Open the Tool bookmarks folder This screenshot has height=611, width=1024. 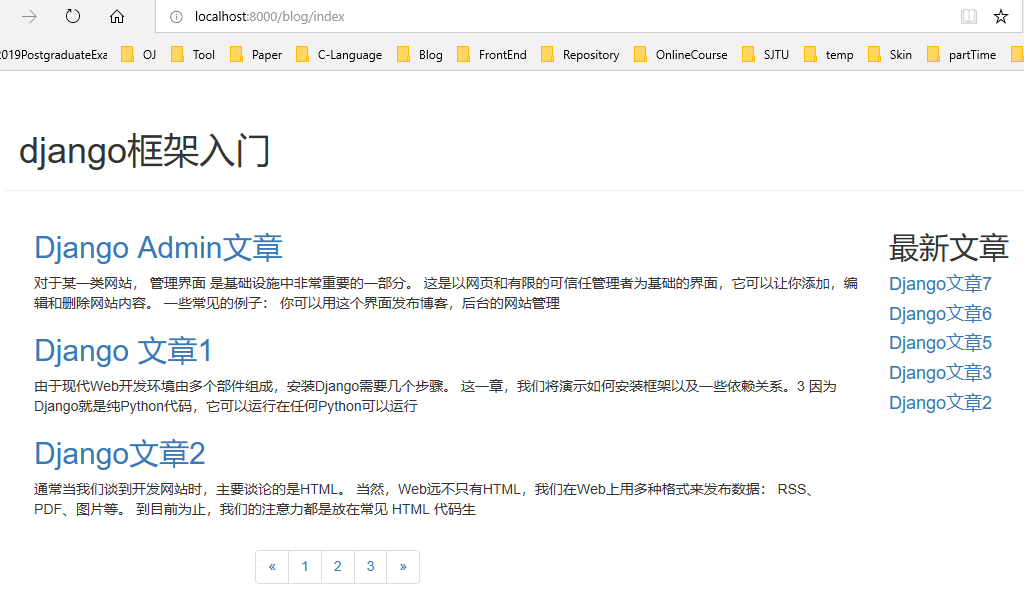pyautogui.click(x=193, y=54)
